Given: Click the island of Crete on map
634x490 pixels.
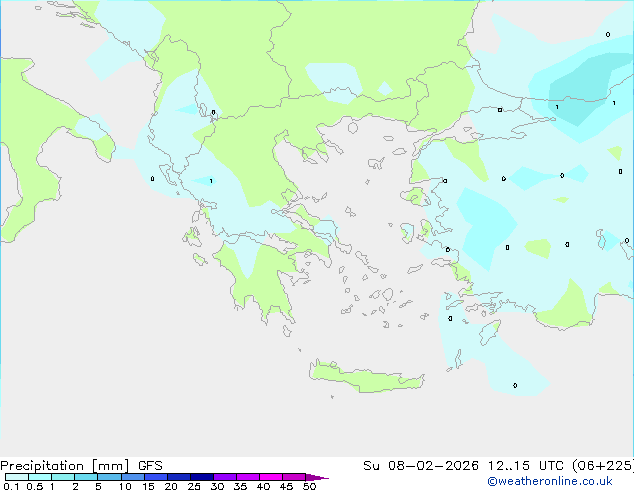Looking at the screenshot, I should point(366,378).
